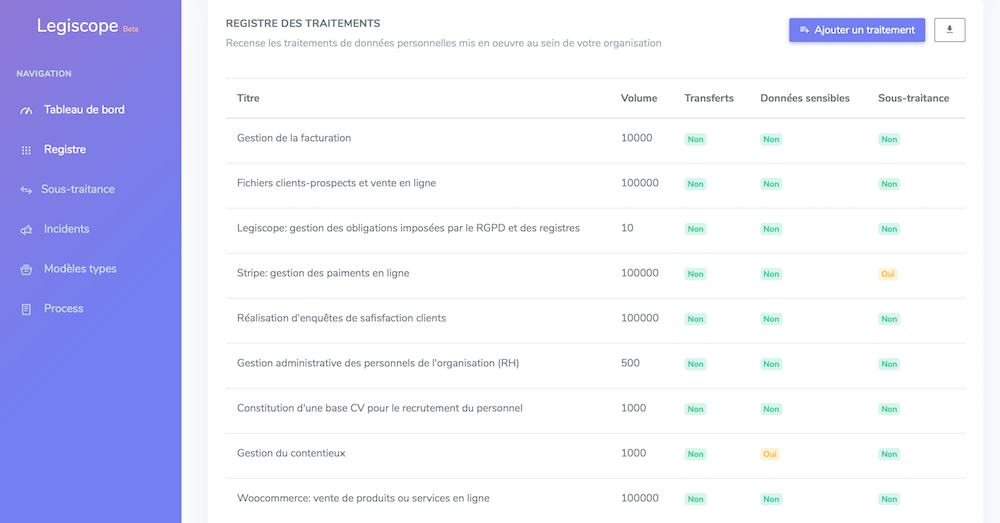Viewport: 1000px width, 523px height.
Task: Click the Legiscope logo
Action: coord(78,27)
